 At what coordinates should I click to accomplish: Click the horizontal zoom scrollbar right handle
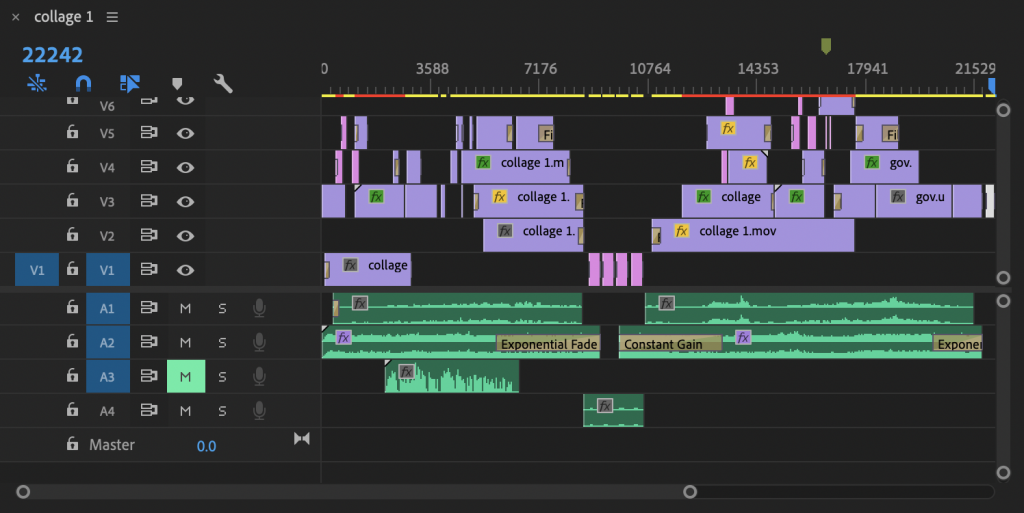[x=690, y=491]
